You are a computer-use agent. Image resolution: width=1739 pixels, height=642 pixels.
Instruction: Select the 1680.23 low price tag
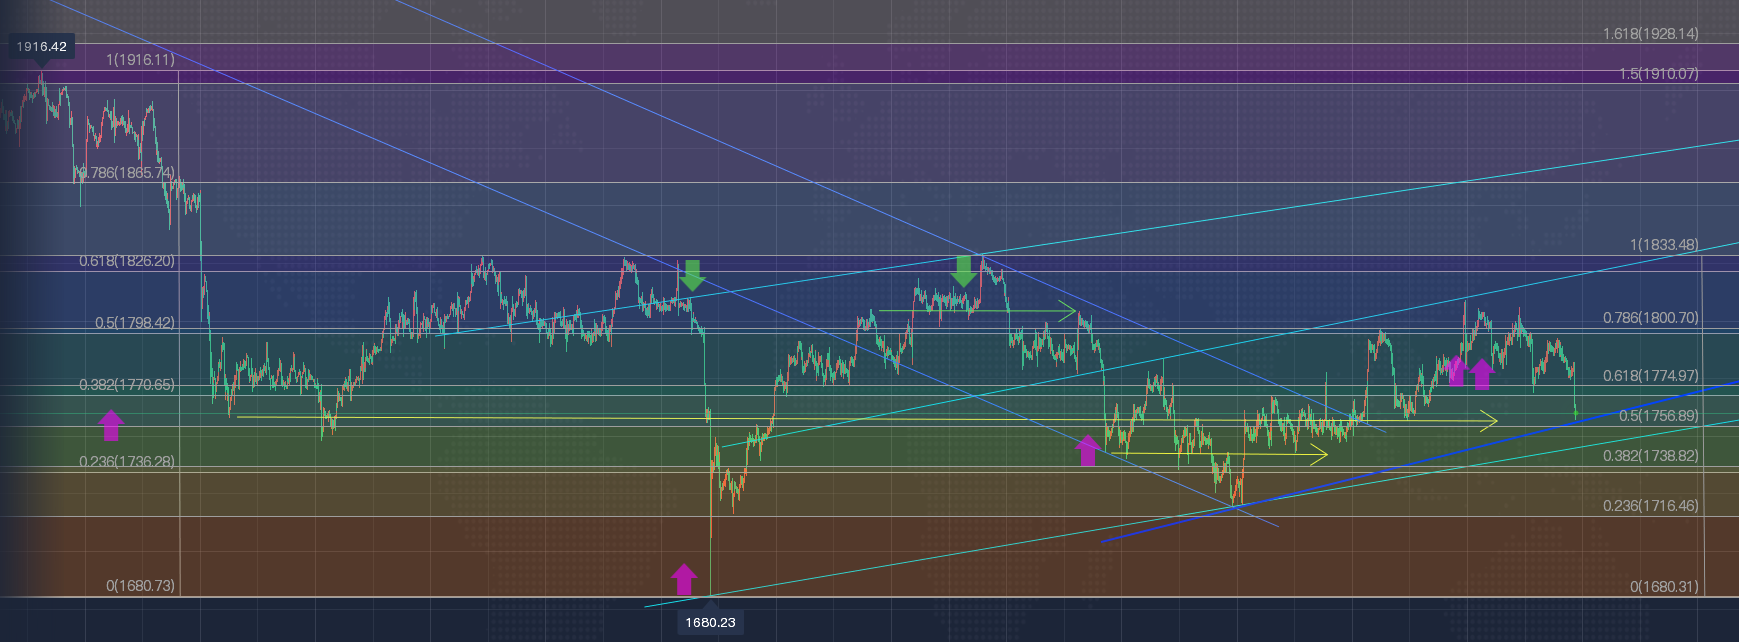tap(710, 622)
